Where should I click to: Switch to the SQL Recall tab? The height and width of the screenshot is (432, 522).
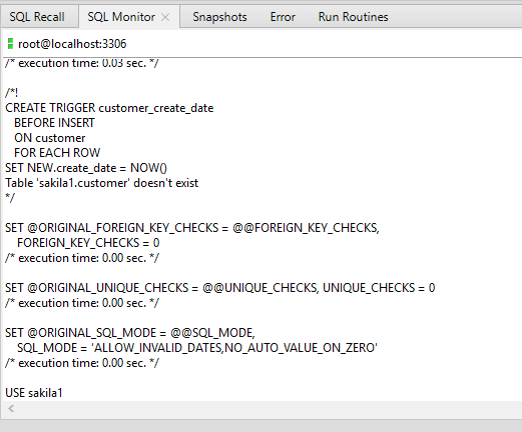tap(37, 17)
